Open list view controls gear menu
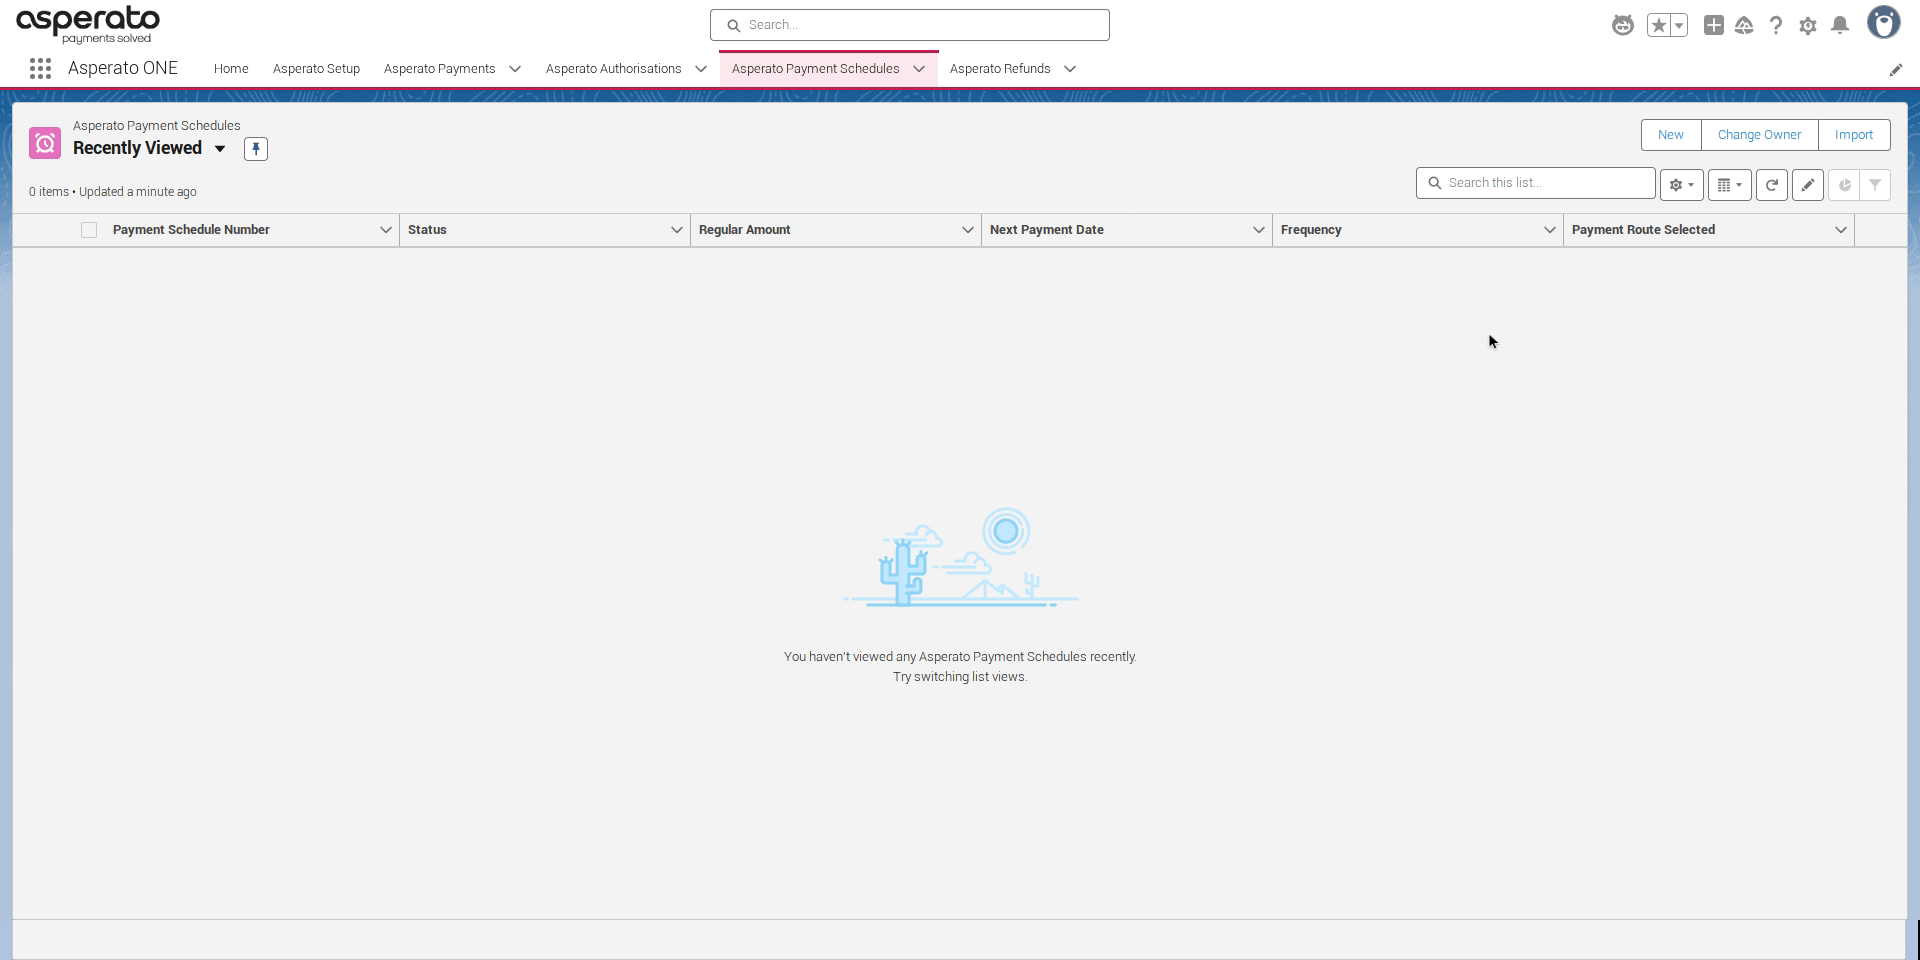The image size is (1920, 960). tap(1682, 185)
